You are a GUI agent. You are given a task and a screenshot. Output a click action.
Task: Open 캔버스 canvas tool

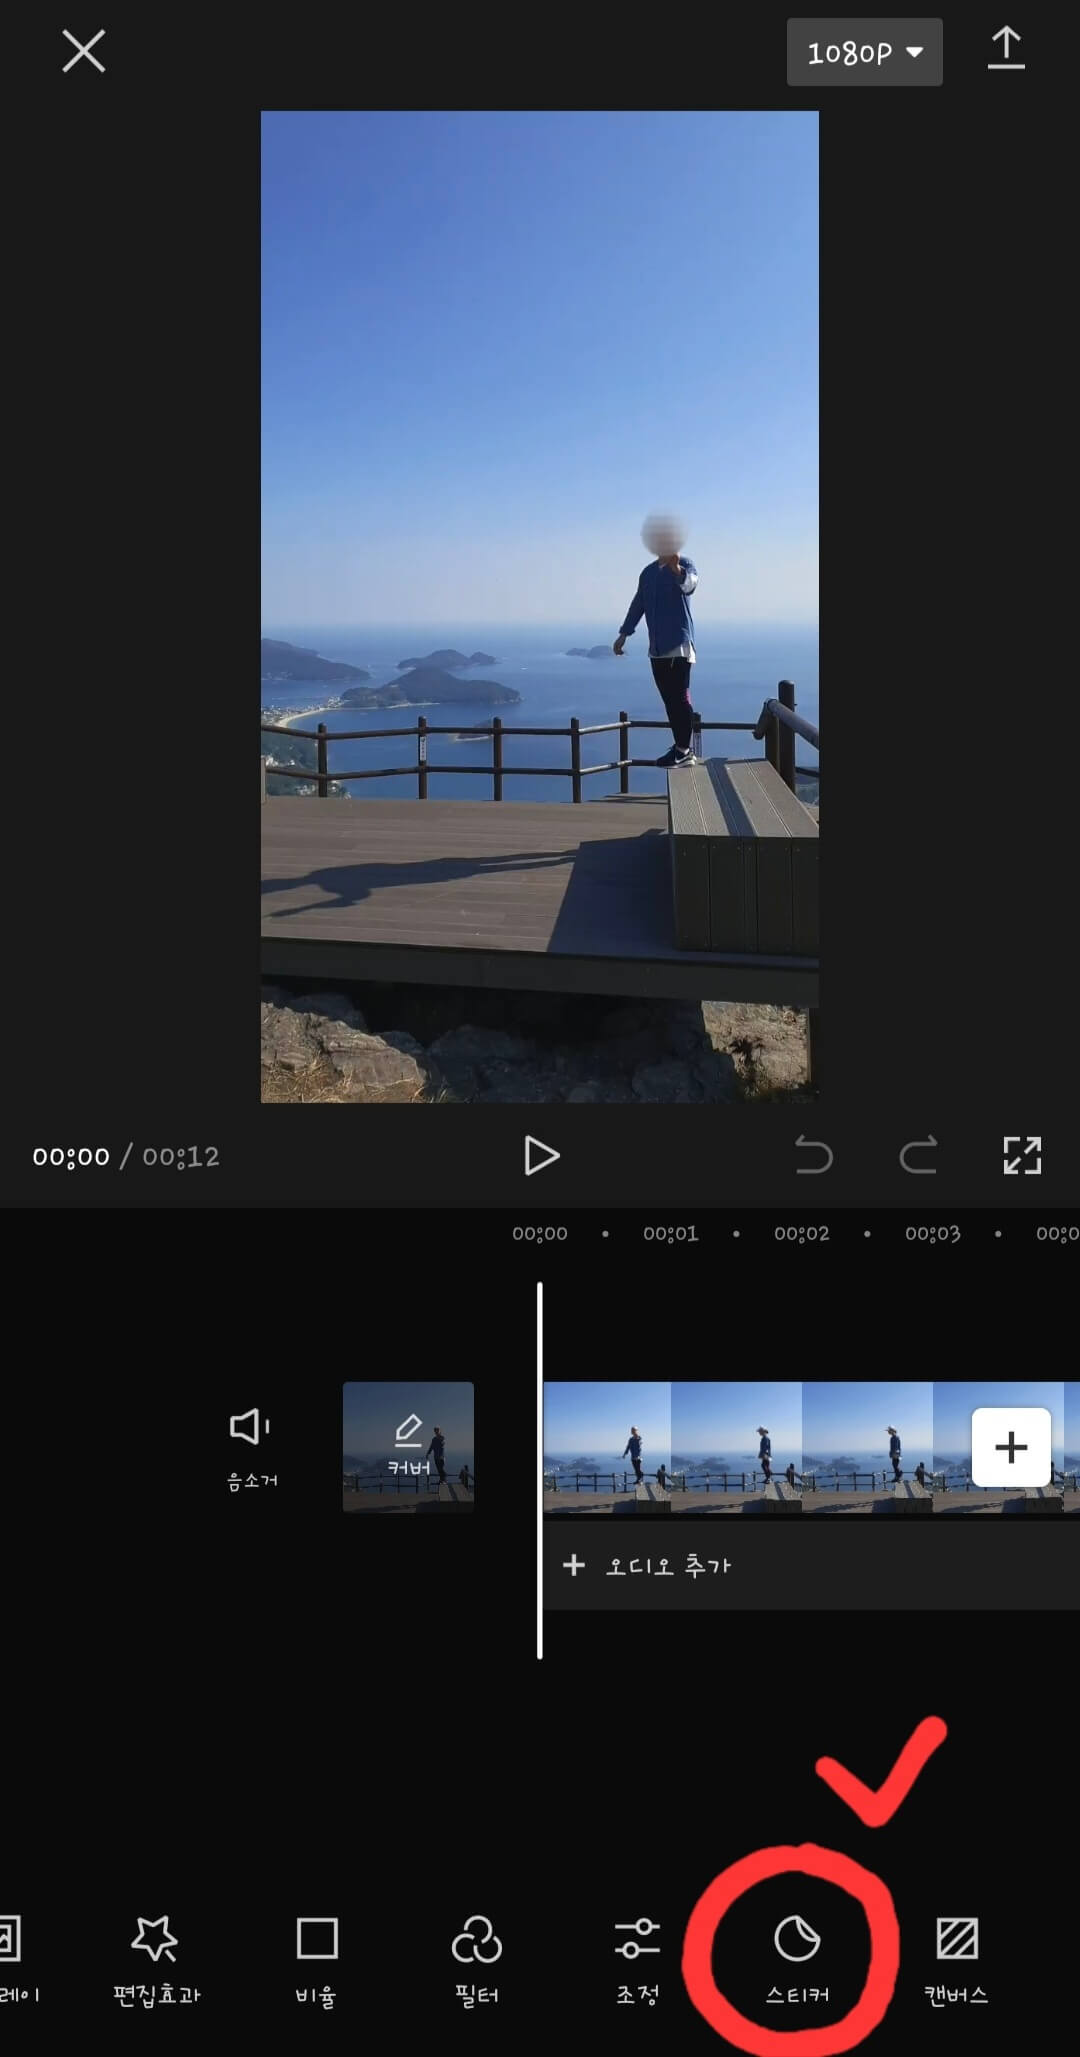click(957, 1962)
